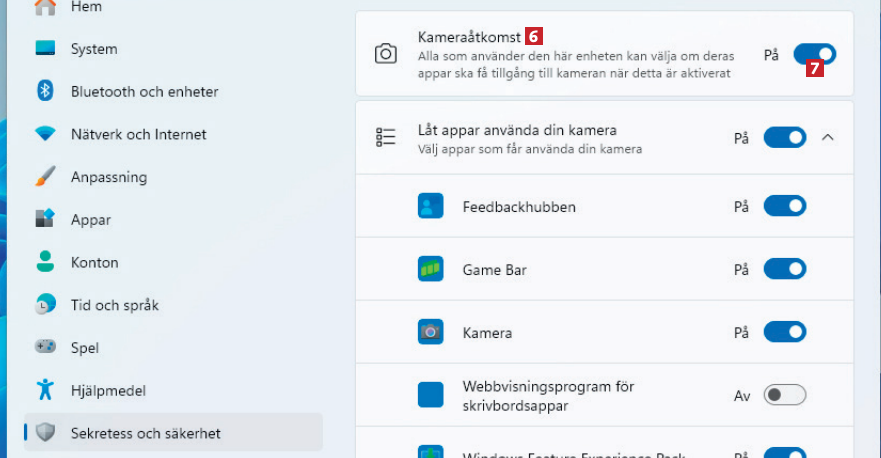Click the shield icon for Sekretess och säkerhet
This screenshot has height=458, width=881.
[x=46, y=432]
